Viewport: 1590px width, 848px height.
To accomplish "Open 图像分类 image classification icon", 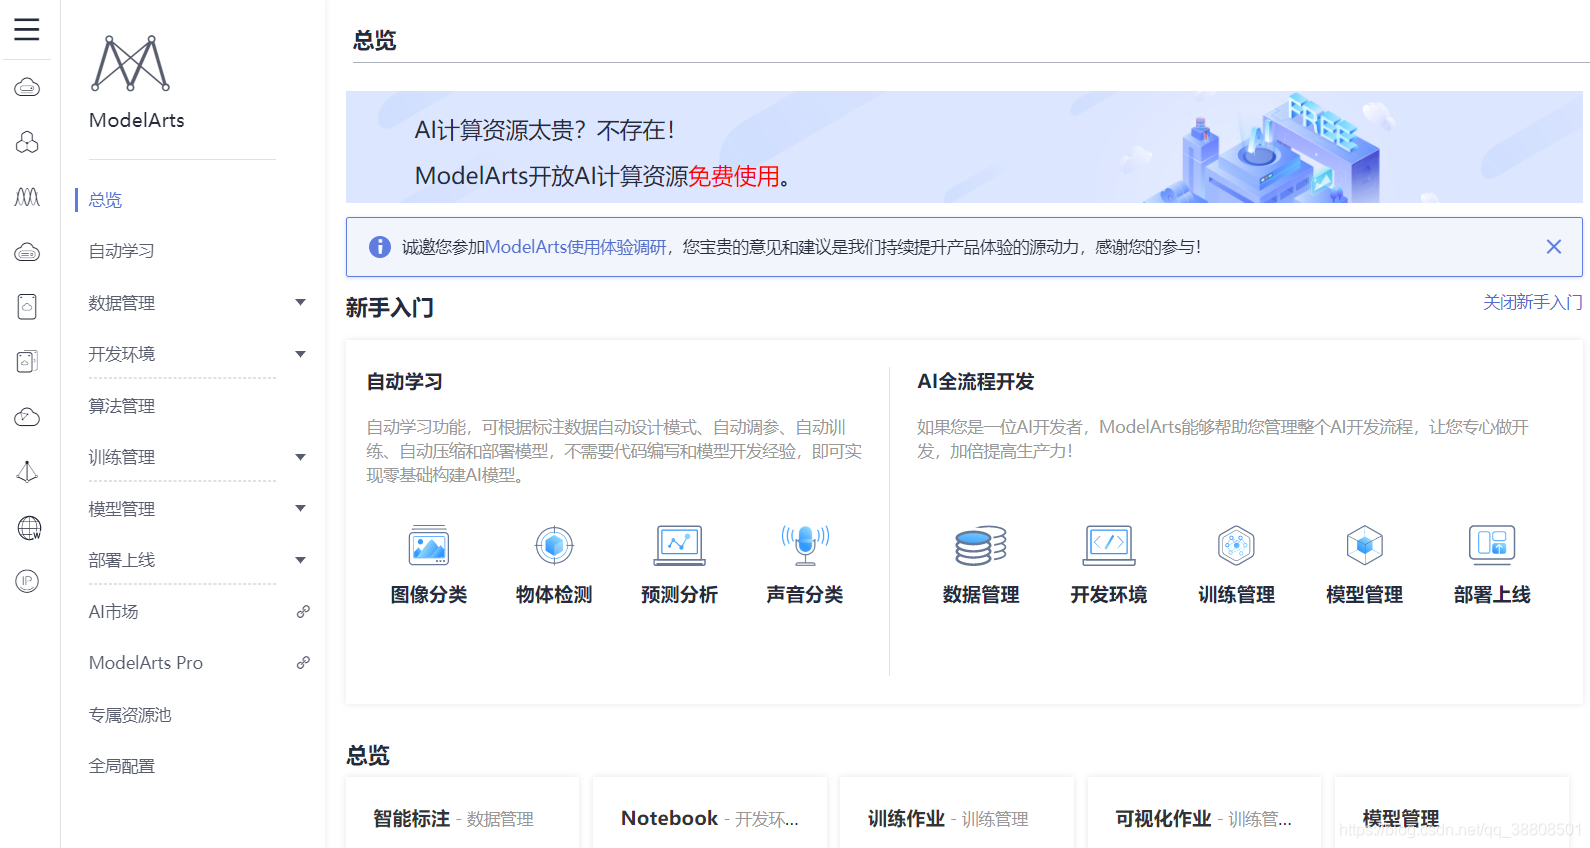I will pos(429,545).
